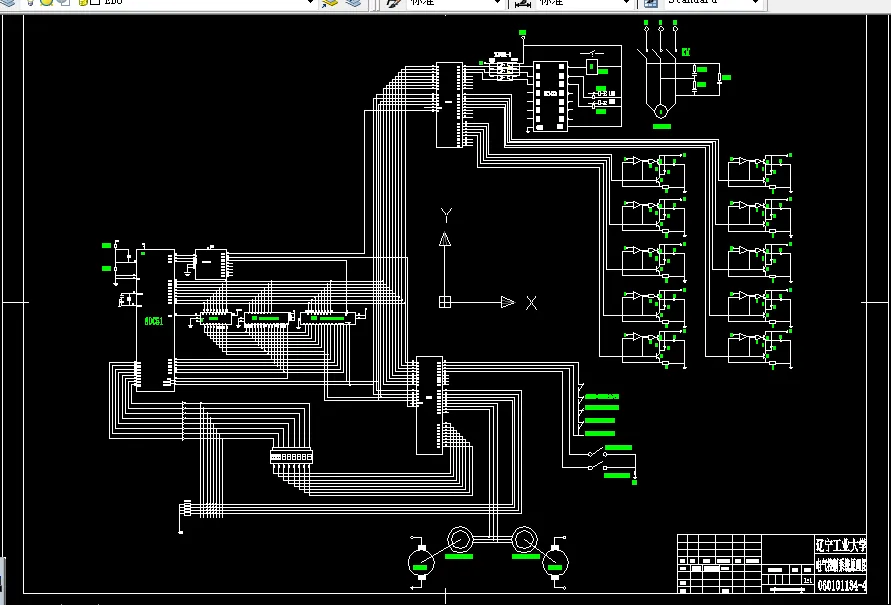Select the right DC motor symbol

point(555,562)
